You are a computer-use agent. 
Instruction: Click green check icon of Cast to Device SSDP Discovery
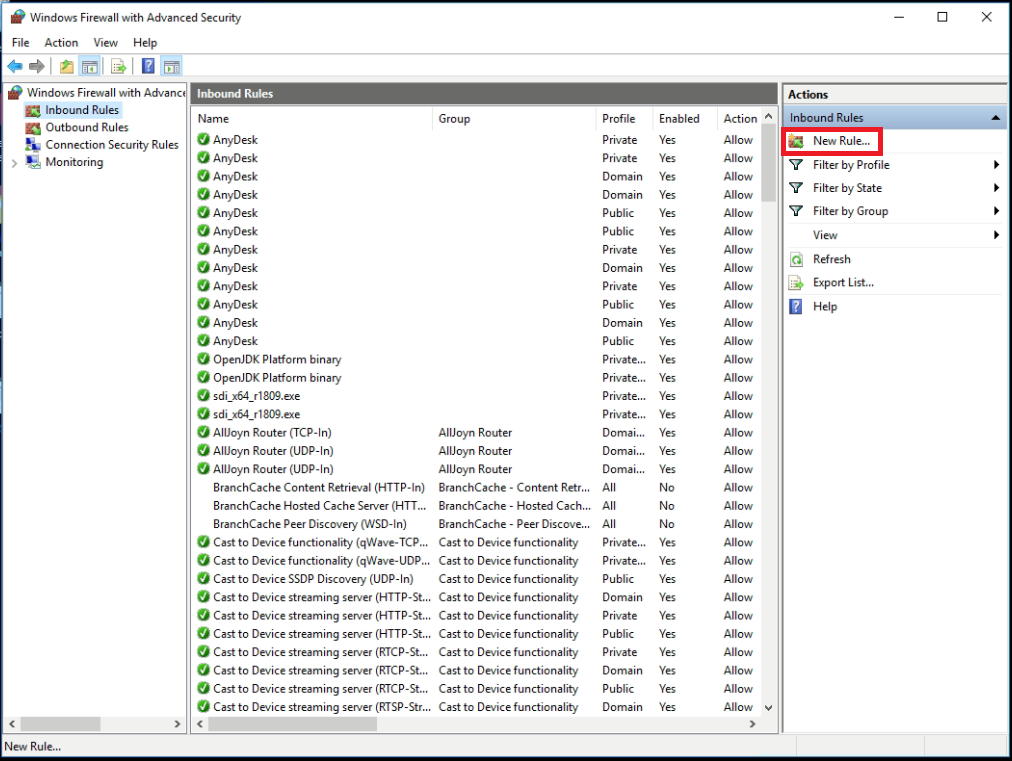(x=203, y=579)
